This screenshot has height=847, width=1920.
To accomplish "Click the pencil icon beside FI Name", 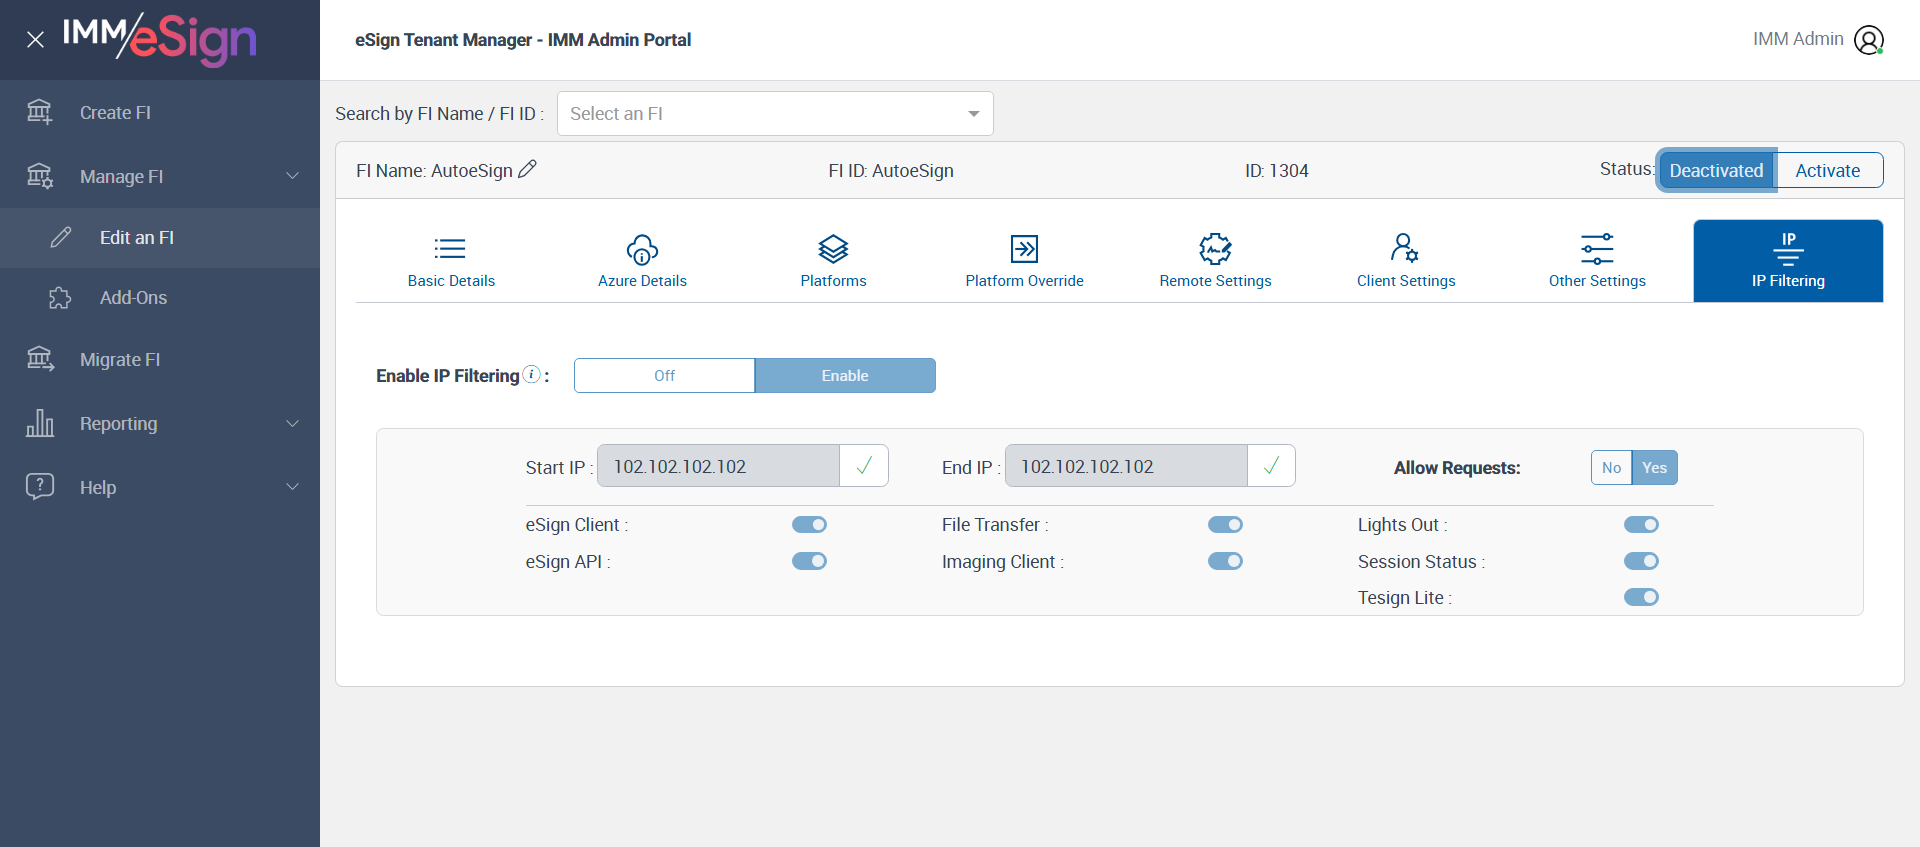I will click(527, 170).
